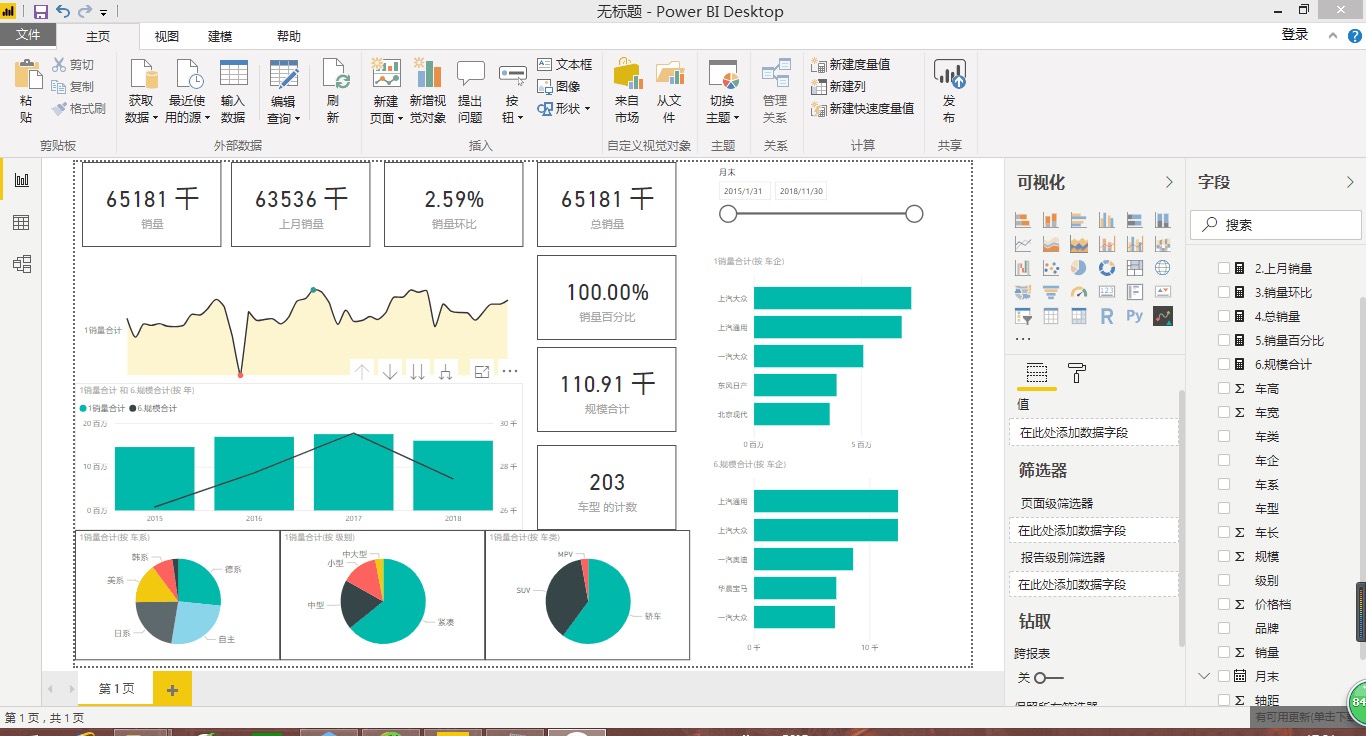
Task: Choose the card visual with 123
Action: point(1107,293)
